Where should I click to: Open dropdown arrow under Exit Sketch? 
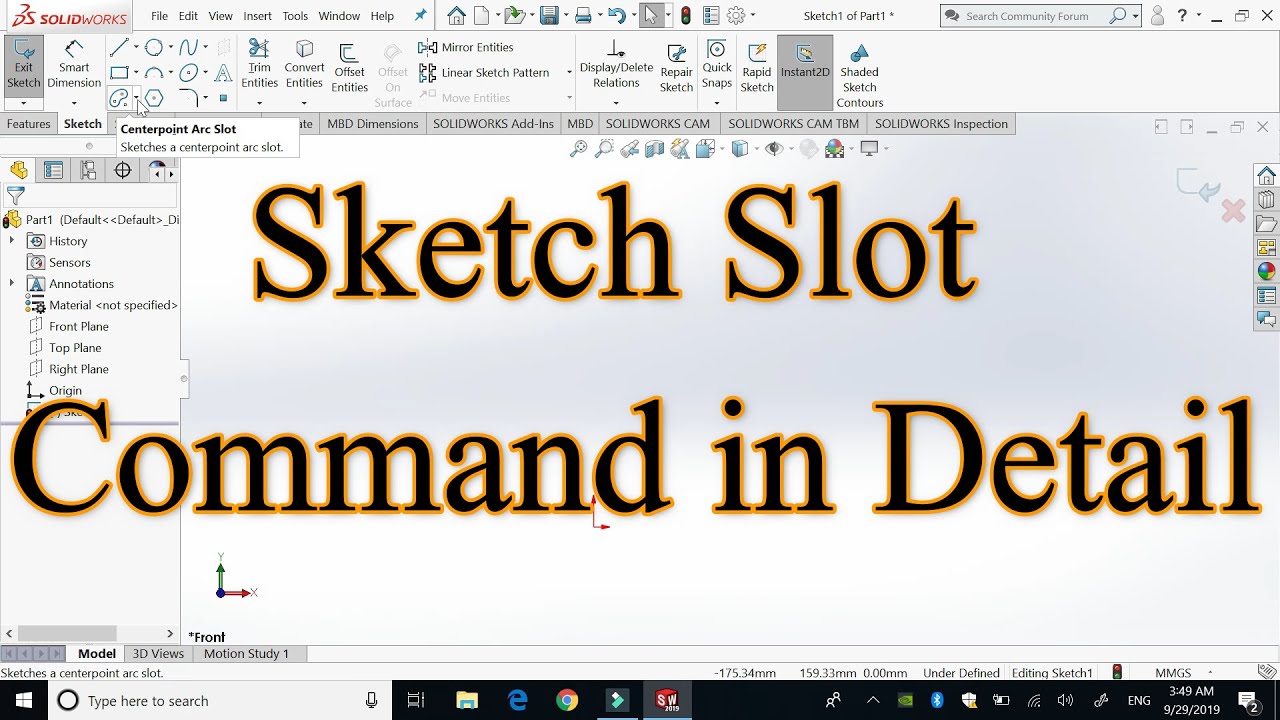[x=23, y=103]
